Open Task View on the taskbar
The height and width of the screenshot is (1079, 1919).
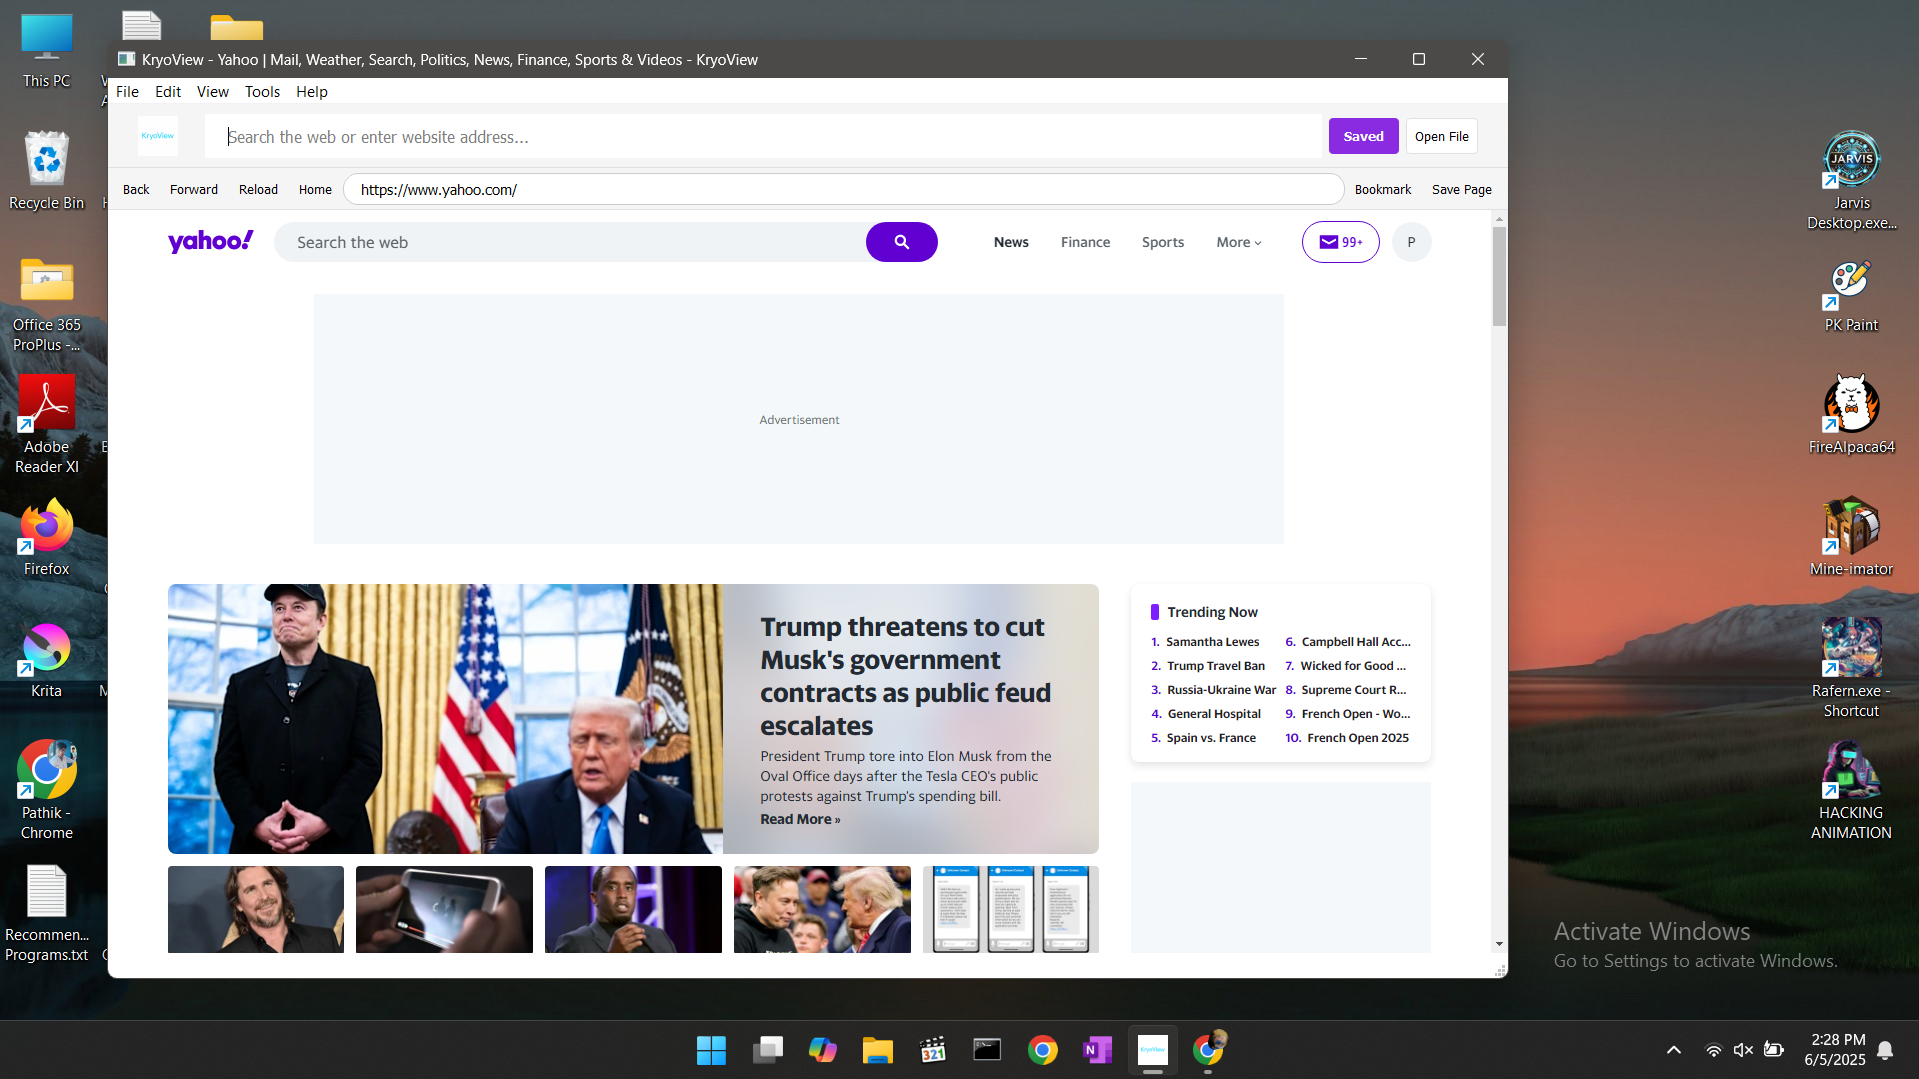767,1050
